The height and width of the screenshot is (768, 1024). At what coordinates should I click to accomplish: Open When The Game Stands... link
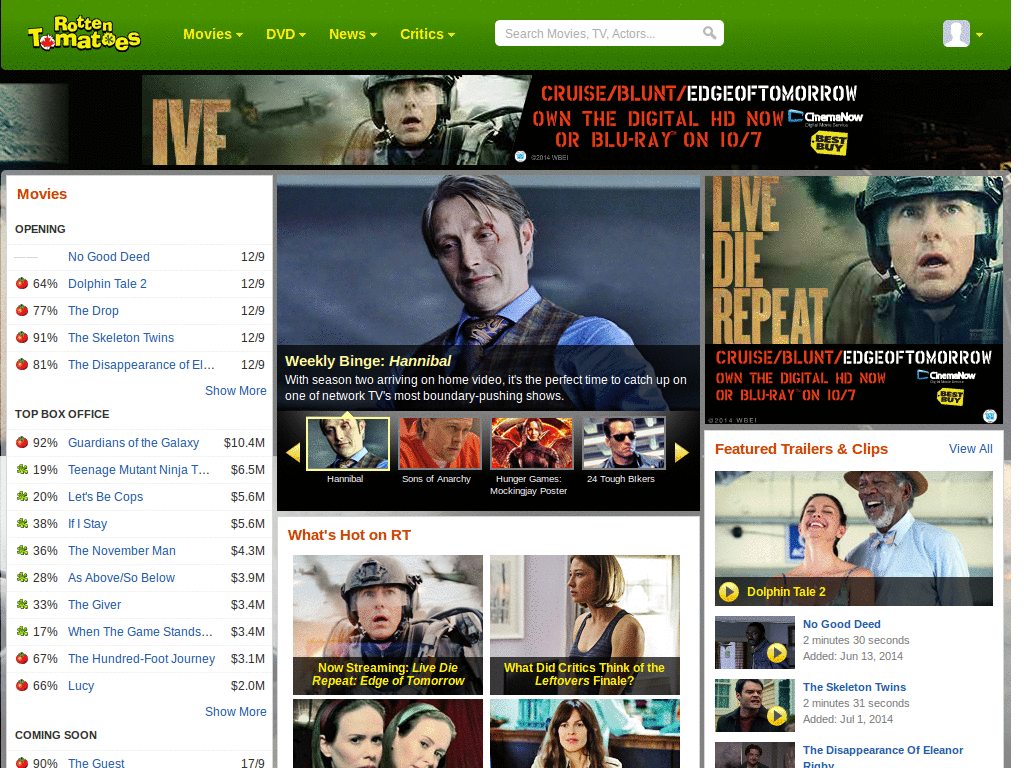click(140, 632)
